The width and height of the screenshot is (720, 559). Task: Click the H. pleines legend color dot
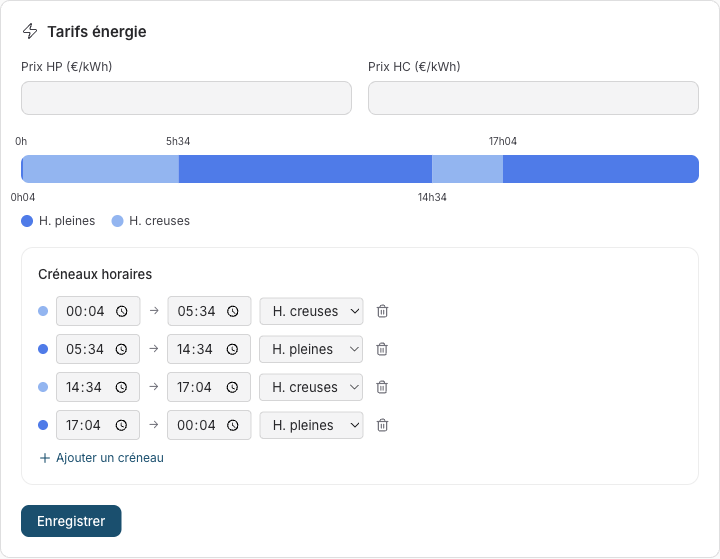(27, 221)
